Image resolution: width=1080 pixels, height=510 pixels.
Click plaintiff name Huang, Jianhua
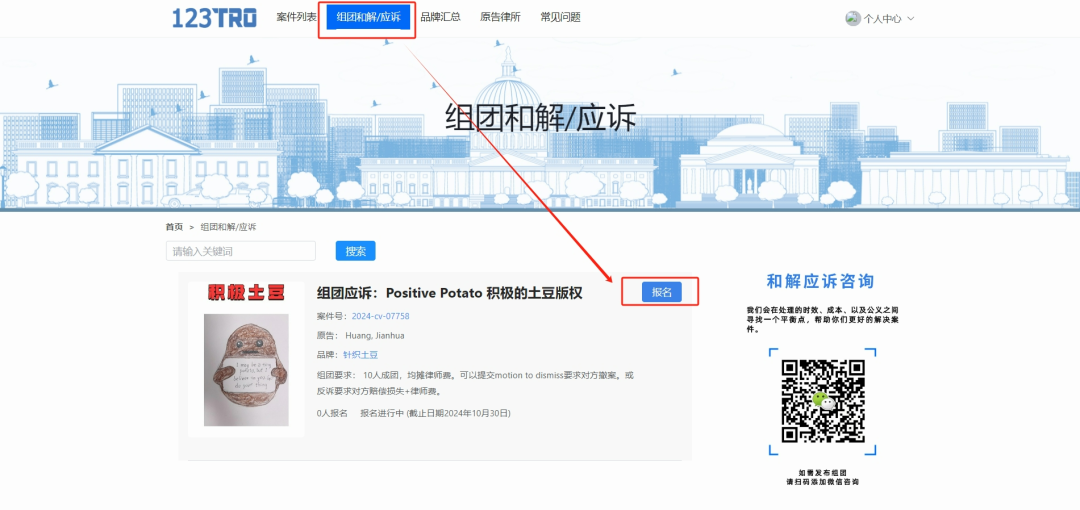375,336
